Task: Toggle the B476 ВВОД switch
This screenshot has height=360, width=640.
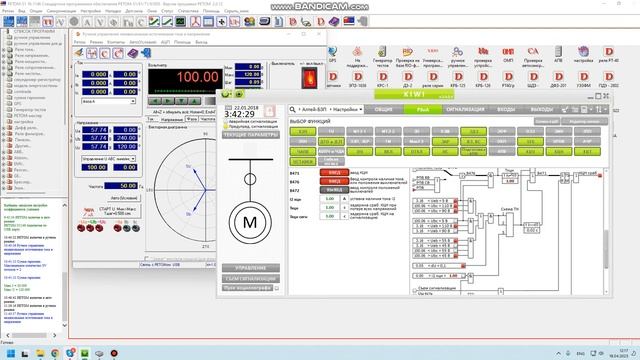Action: [334, 181]
